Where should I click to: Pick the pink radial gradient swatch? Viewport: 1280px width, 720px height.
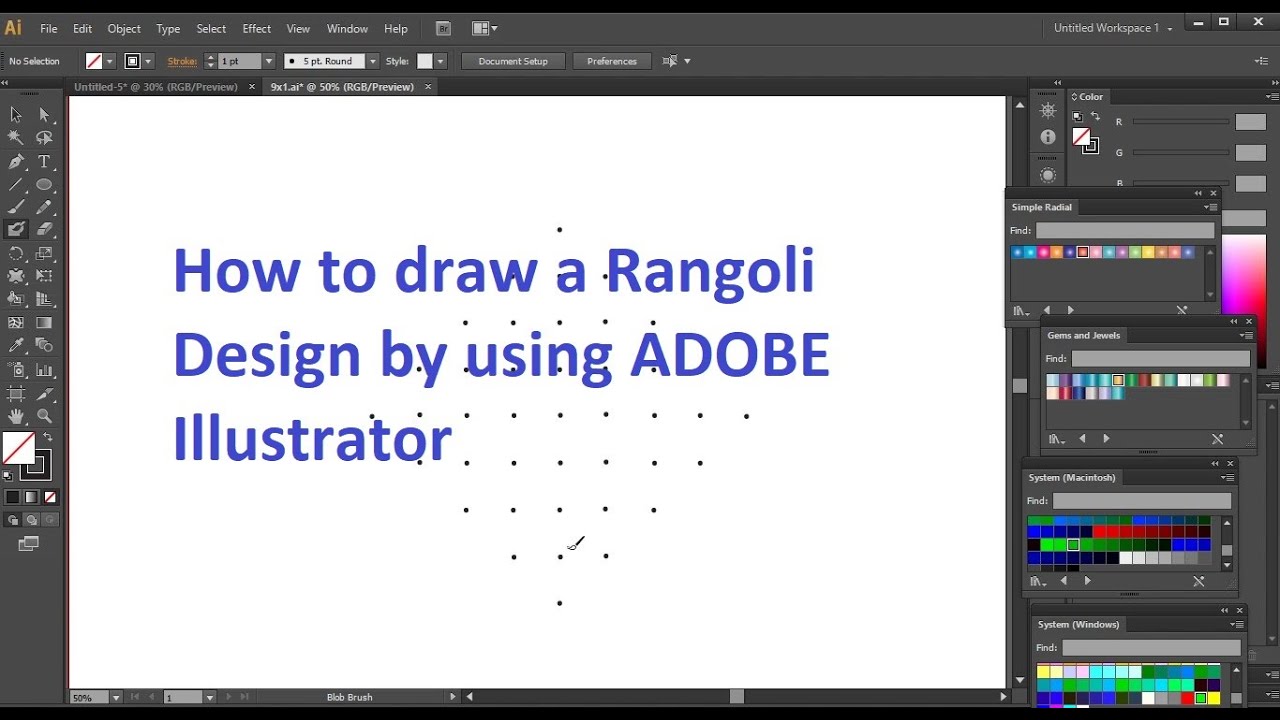tap(1043, 253)
